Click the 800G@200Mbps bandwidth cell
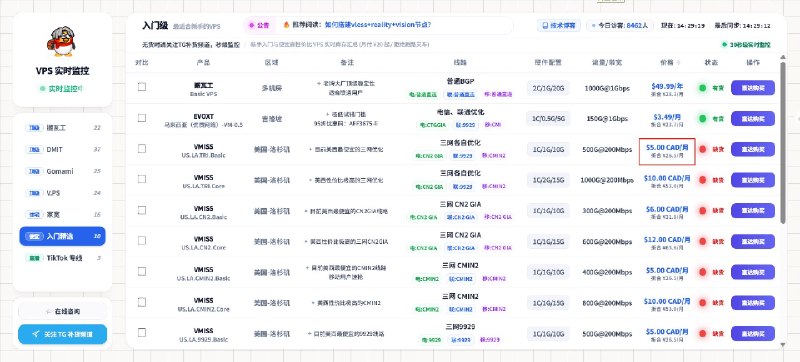 (x=606, y=303)
